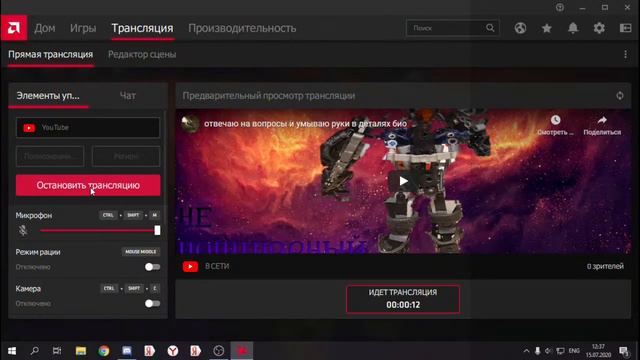This screenshot has width=640, height=360.
Task: Open OBS Studio from taskbar
Action: click(x=219, y=351)
